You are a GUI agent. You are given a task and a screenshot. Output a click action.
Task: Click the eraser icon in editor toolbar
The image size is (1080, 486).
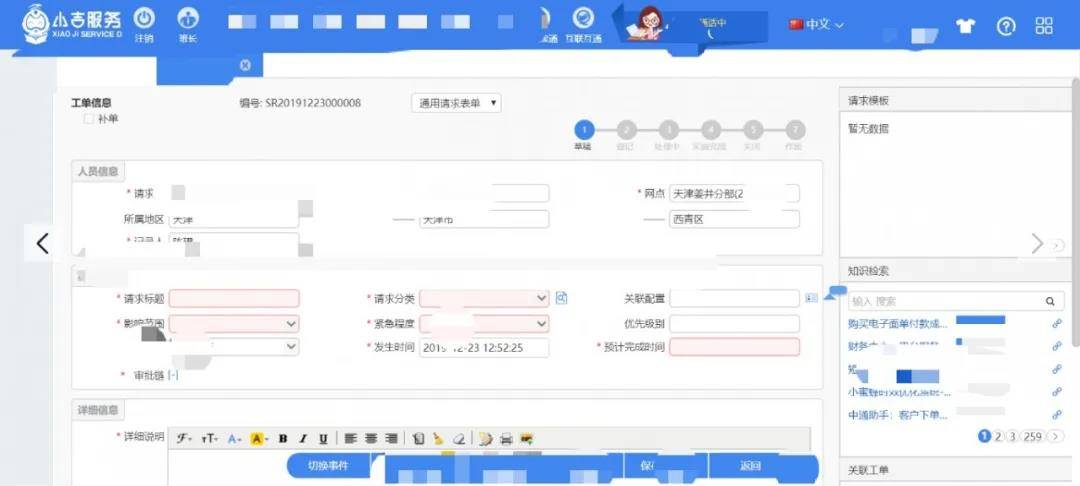pyautogui.click(x=457, y=439)
